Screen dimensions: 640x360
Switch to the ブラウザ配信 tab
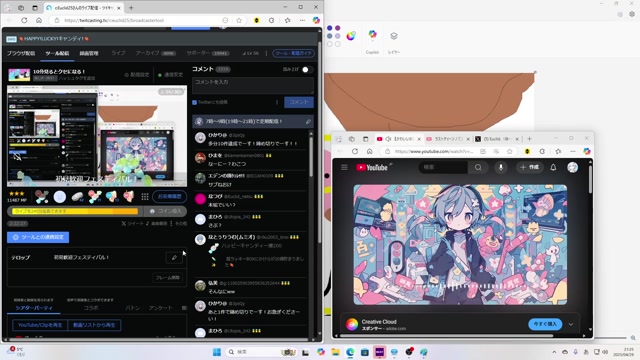[x=21, y=53]
